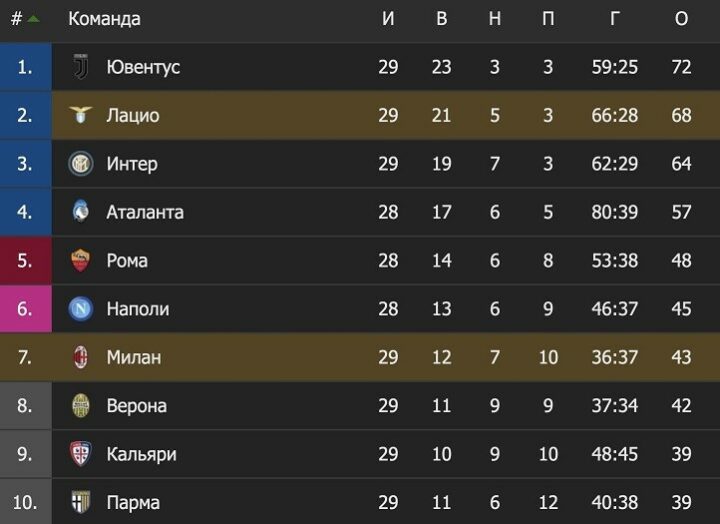
Task: Click the Roma club crest
Action: pos(81,261)
